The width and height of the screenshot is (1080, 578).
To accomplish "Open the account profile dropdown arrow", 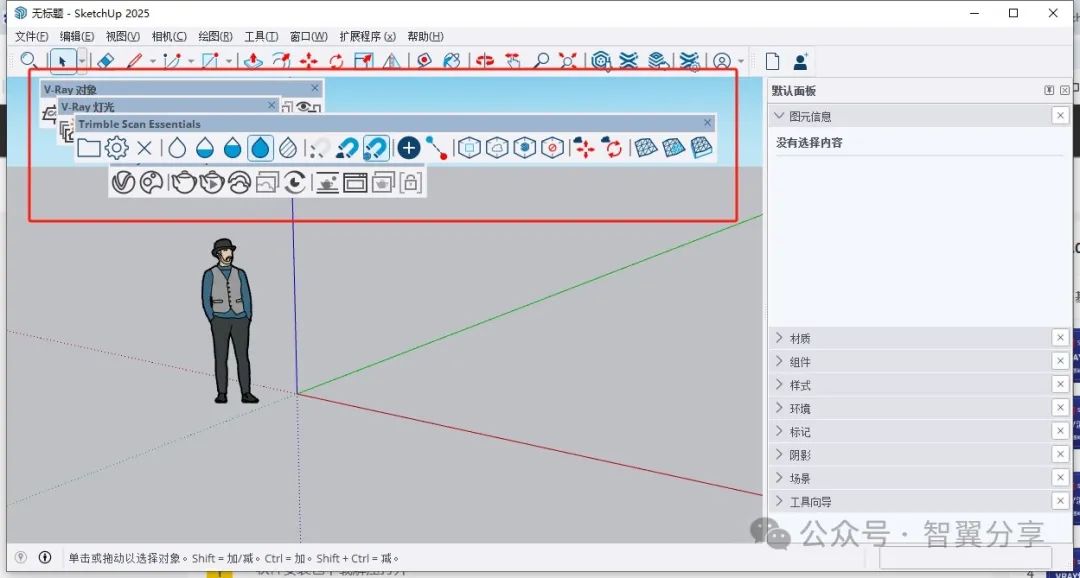I will point(741,61).
